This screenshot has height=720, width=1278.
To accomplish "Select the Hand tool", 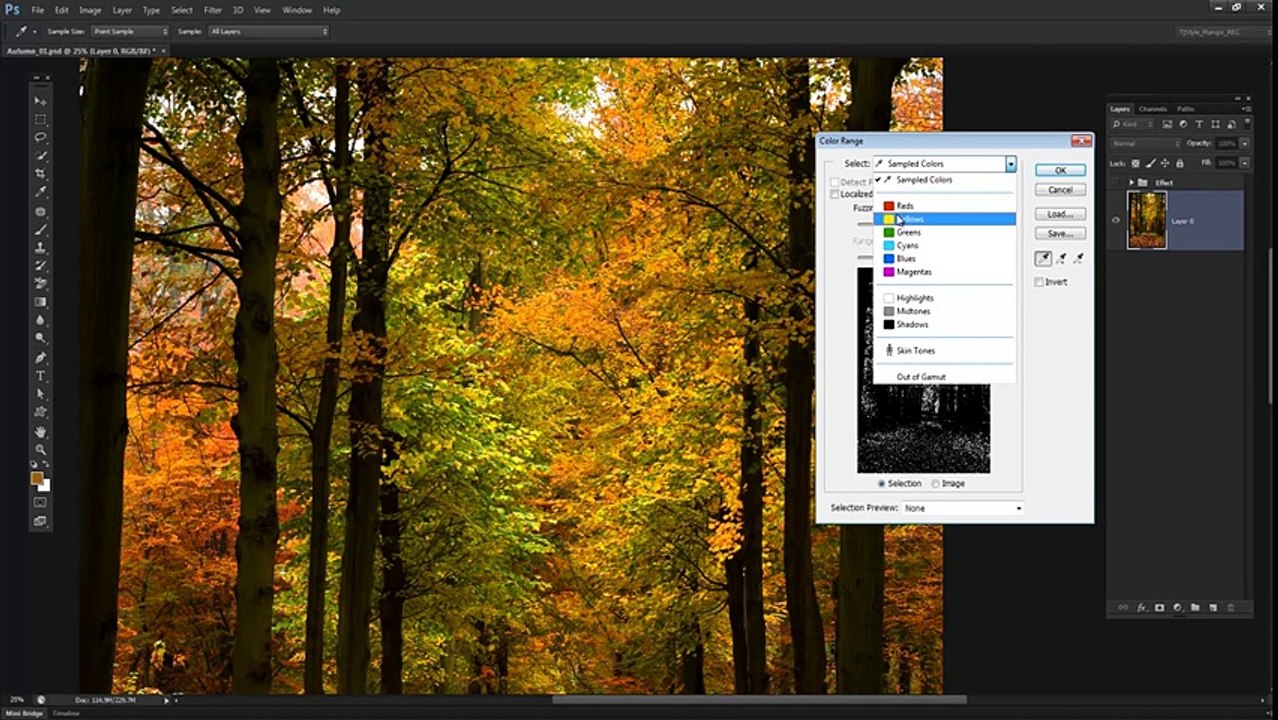I will (x=41, y=430).
